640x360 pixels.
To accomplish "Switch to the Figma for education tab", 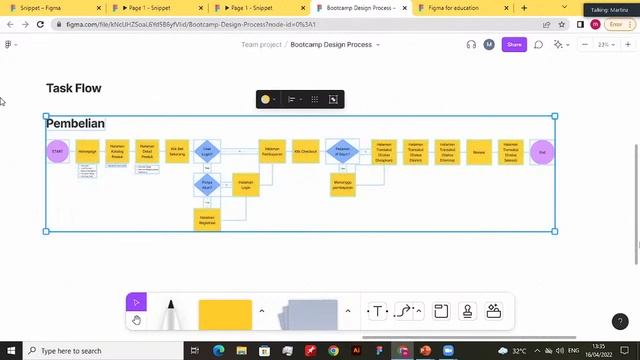I will click(x=463, y=8).
